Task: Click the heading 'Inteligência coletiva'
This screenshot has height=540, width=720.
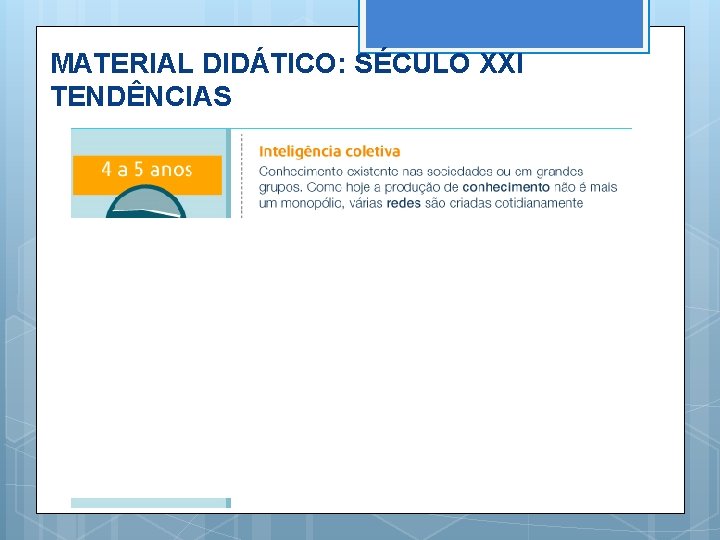Action: [x=329, y=151]
